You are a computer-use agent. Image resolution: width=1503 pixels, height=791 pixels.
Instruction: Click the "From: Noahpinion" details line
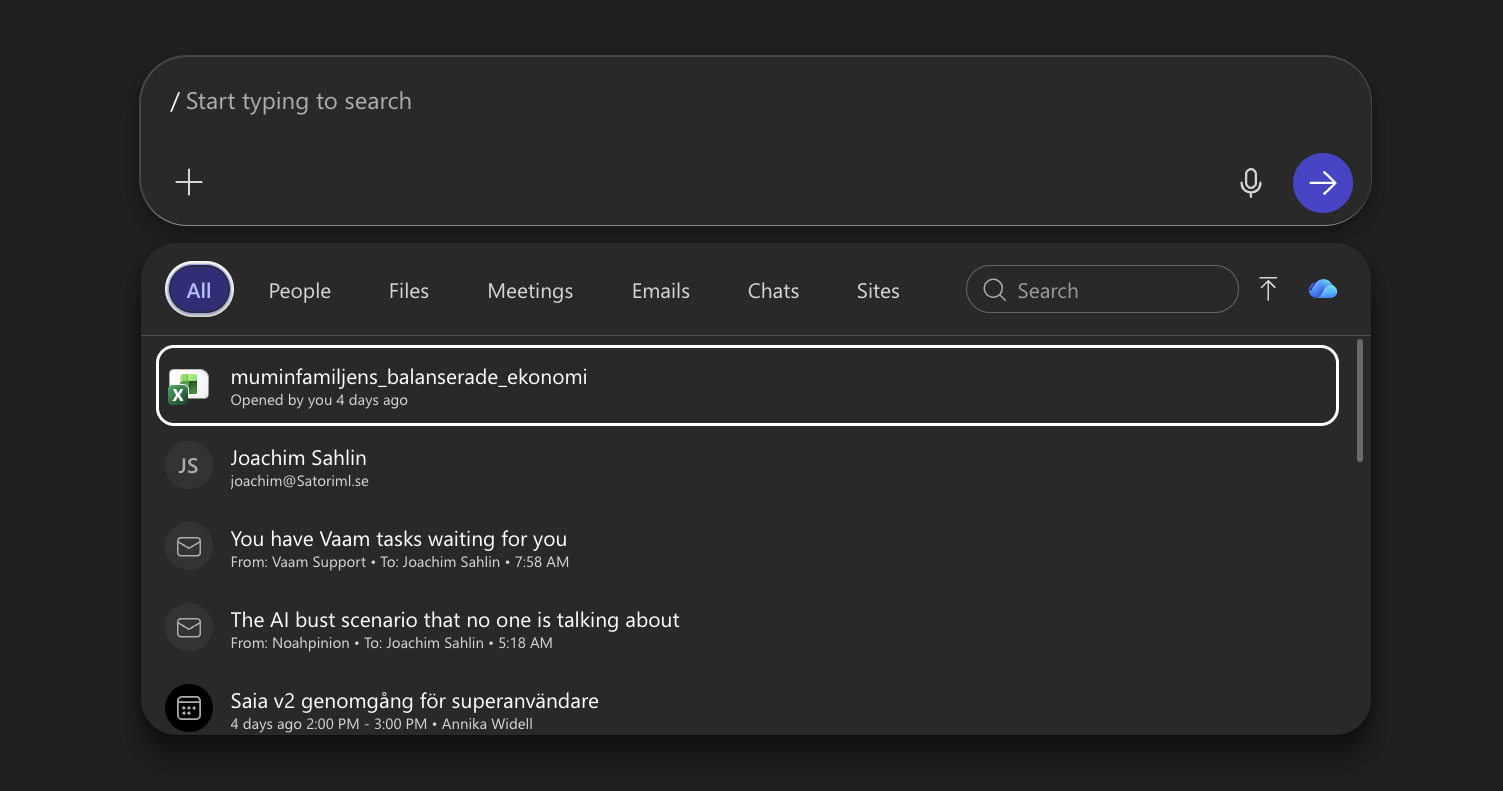(x=391, y=643)
